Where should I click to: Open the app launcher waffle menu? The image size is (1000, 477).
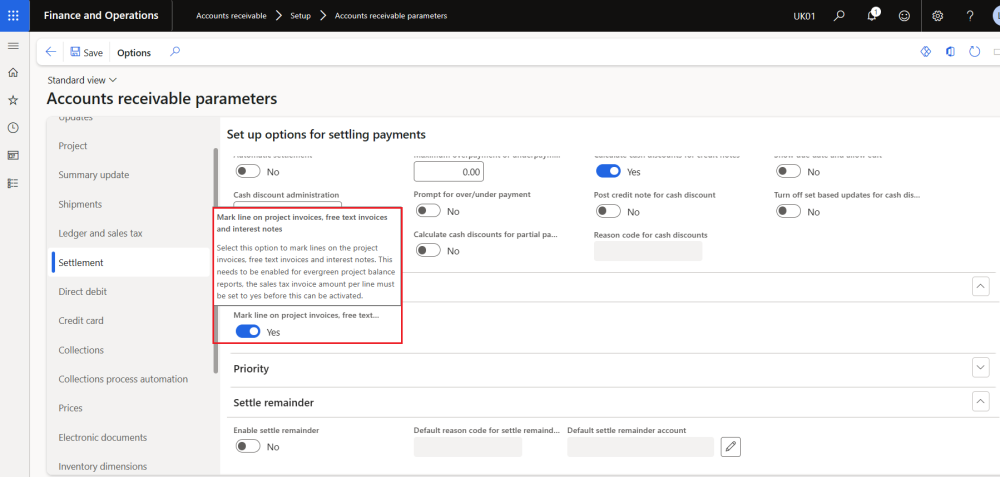[13, 15]
